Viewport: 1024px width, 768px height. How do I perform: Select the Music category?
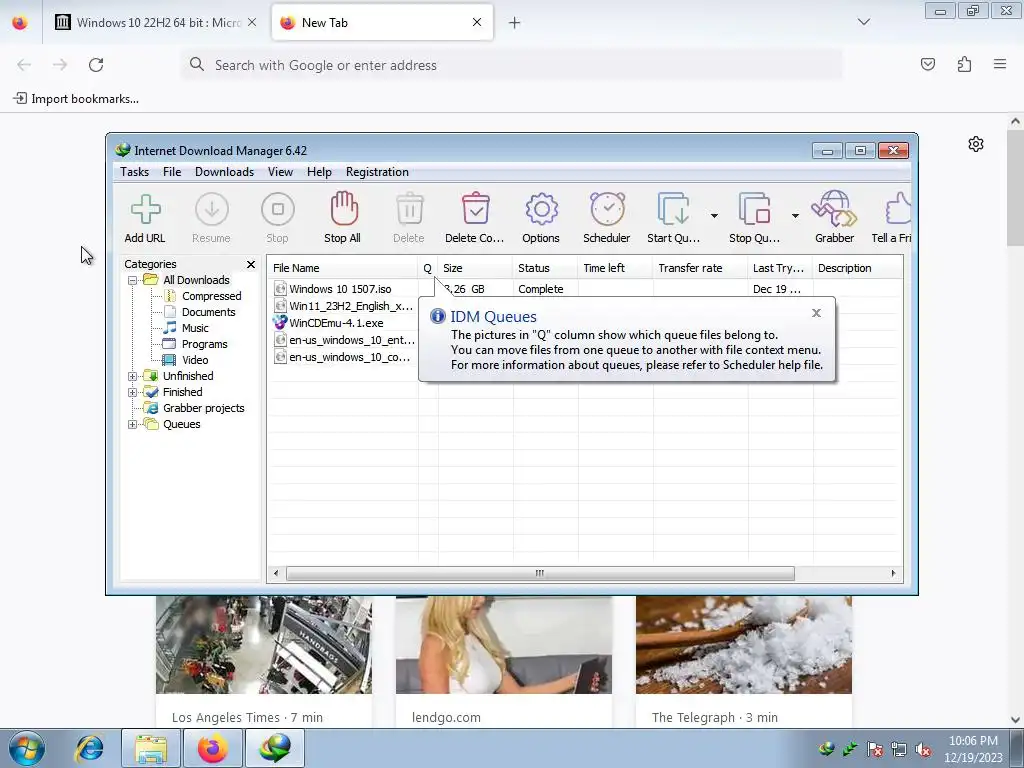pos(195,328)
